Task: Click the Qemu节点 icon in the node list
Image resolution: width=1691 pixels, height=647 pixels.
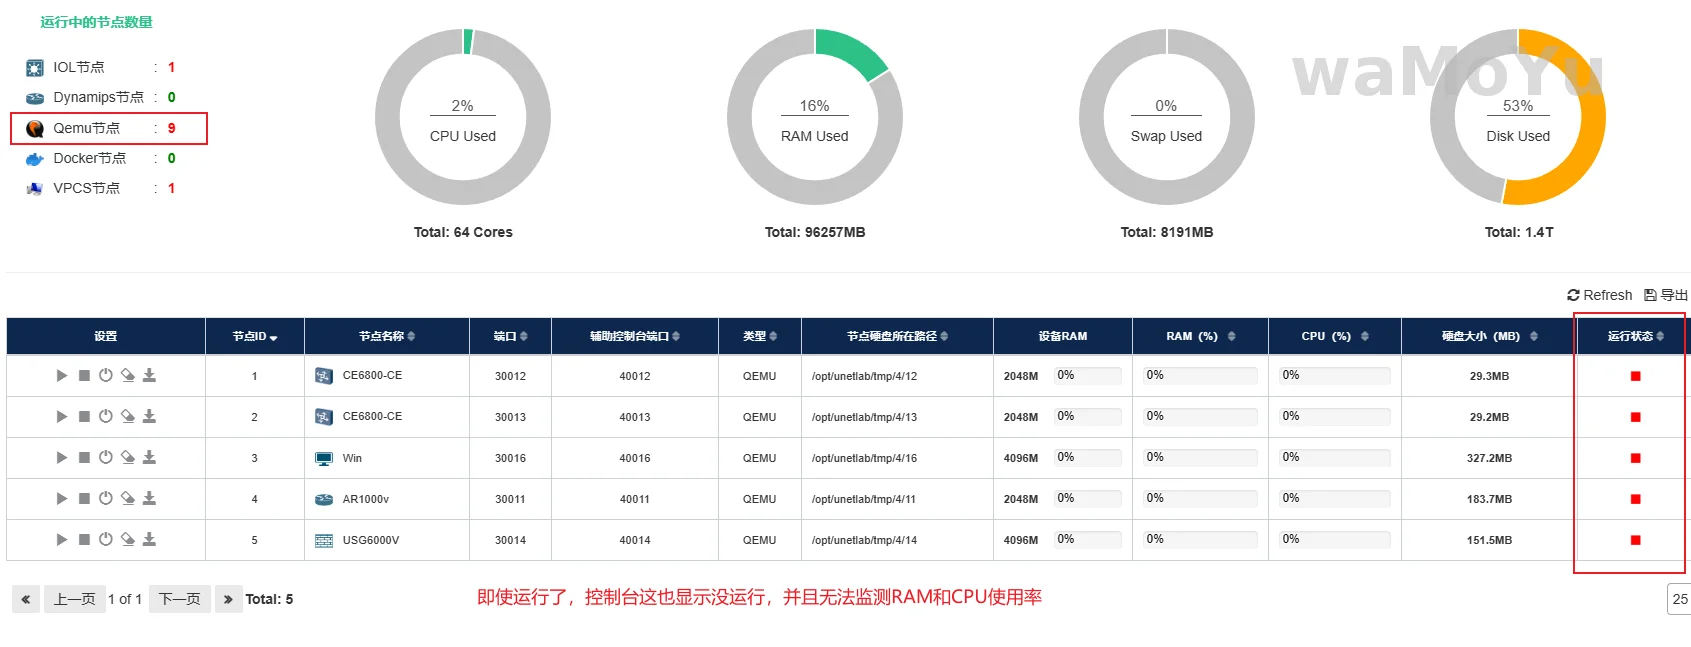Action: (35, 128)
